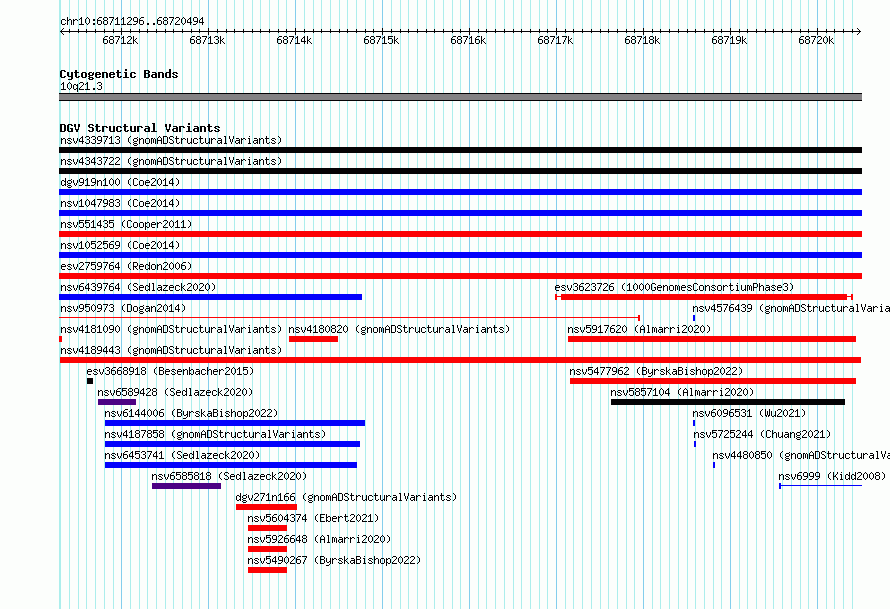This screenshot has height=609, width=890.
Task: Select the black nsv4343722 variant bar
Action: coord(460,171)
